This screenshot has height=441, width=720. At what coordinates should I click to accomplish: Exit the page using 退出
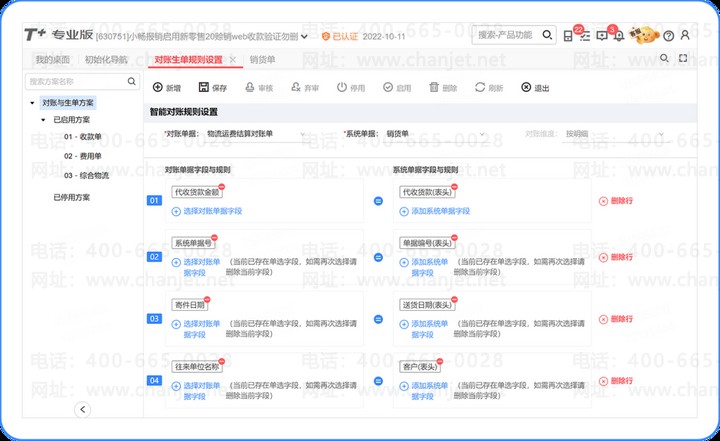535,87
